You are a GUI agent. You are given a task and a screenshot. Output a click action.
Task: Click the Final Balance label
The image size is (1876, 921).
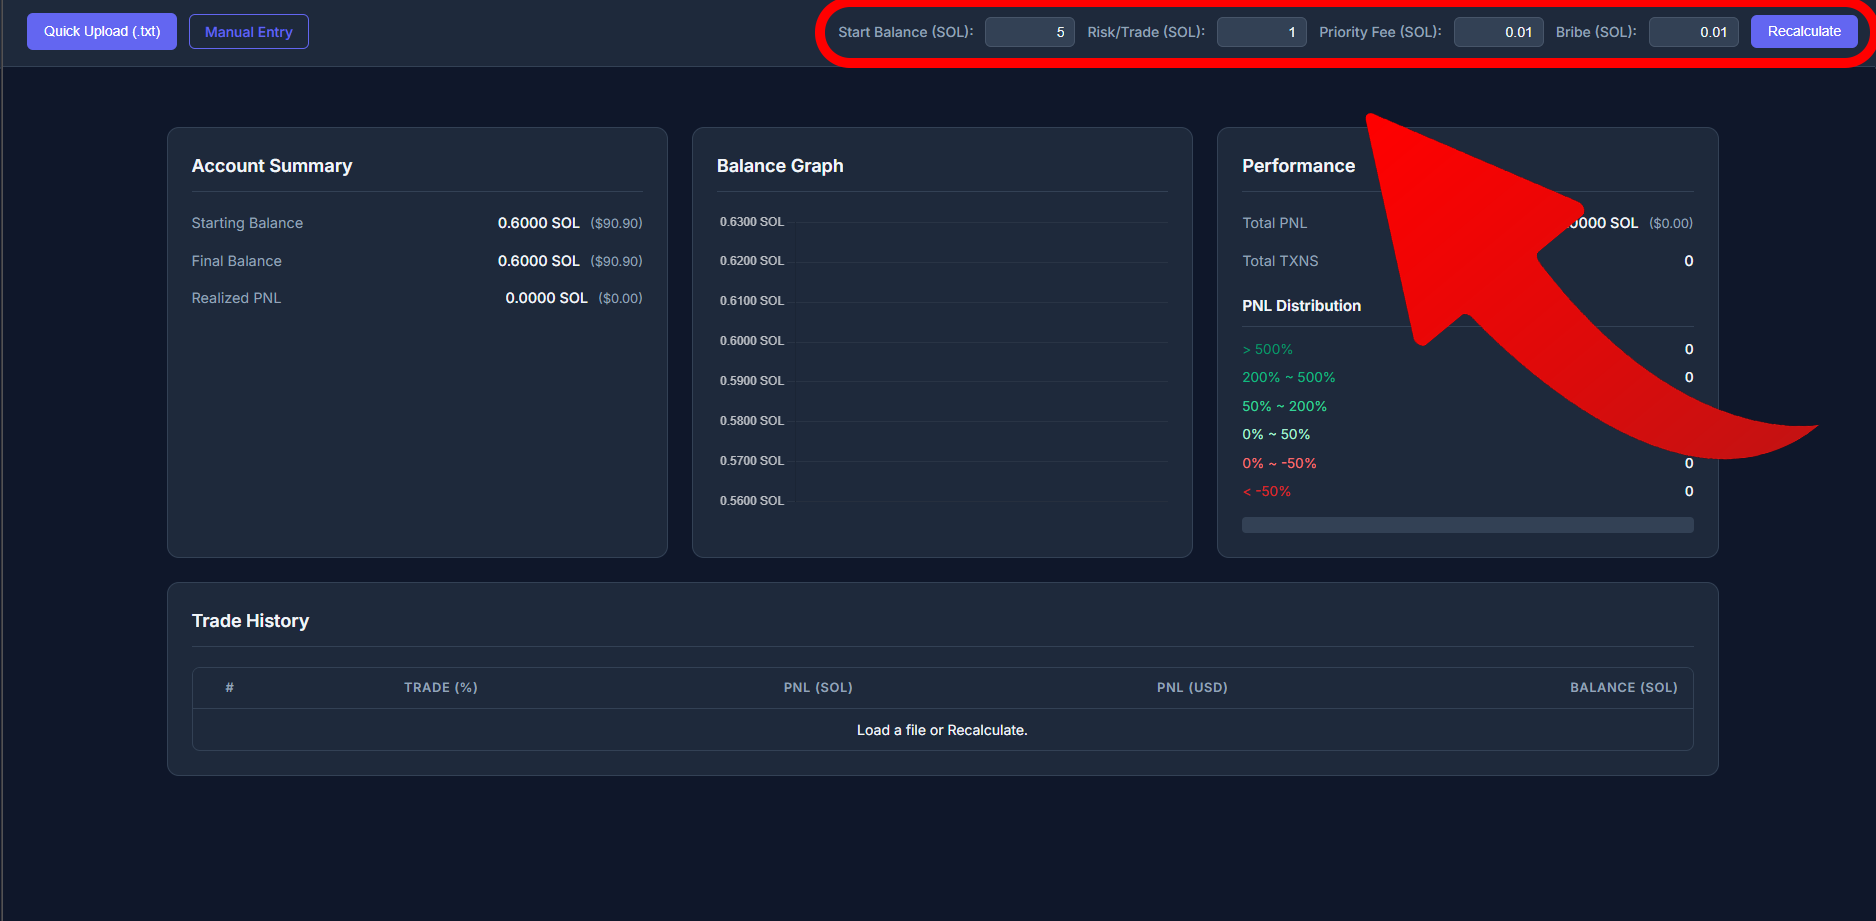[x=237, y=261]
